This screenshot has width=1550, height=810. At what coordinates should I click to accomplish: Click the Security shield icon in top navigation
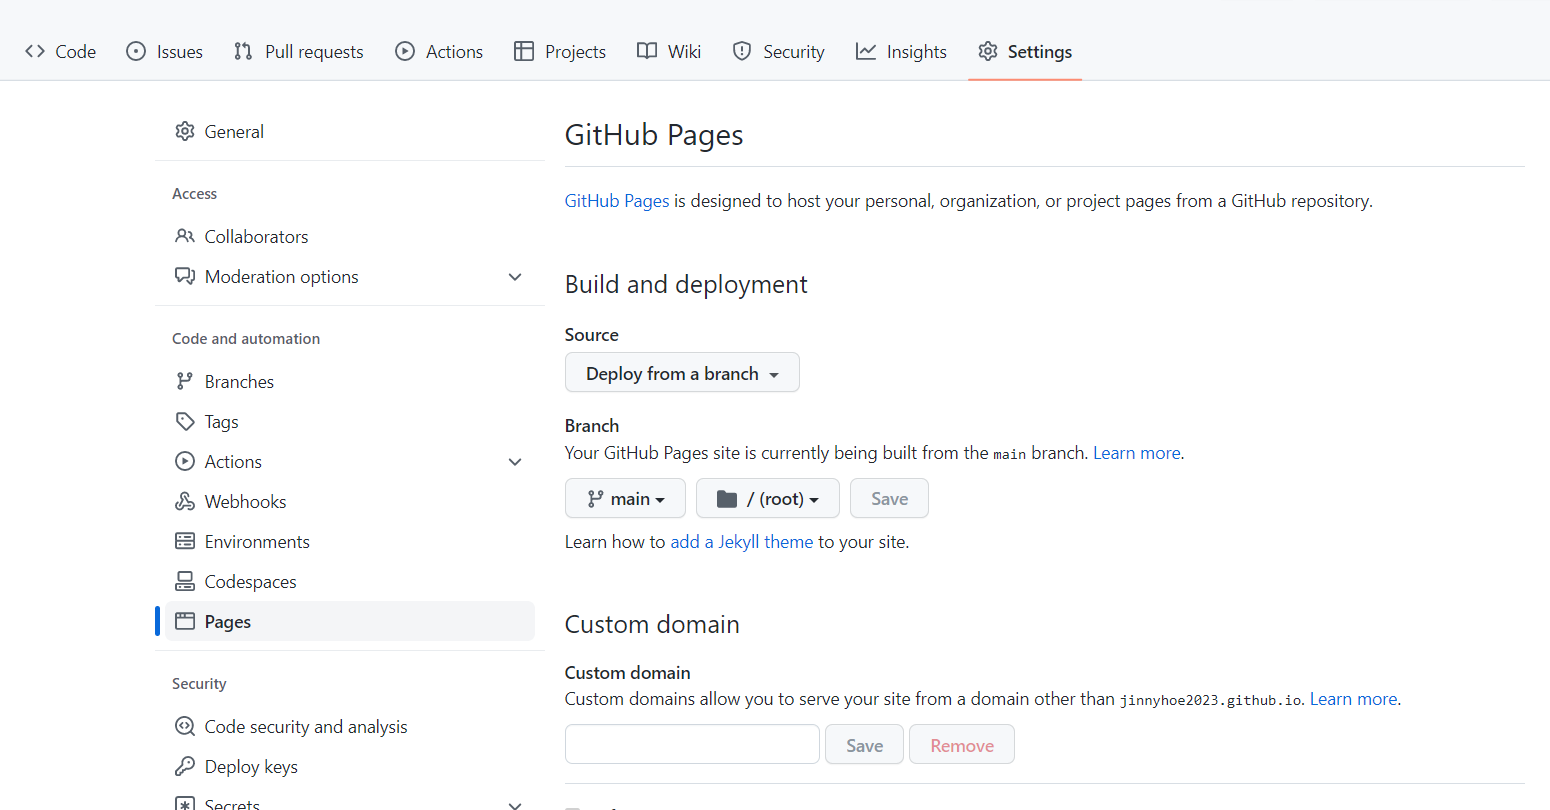point(742,51)
